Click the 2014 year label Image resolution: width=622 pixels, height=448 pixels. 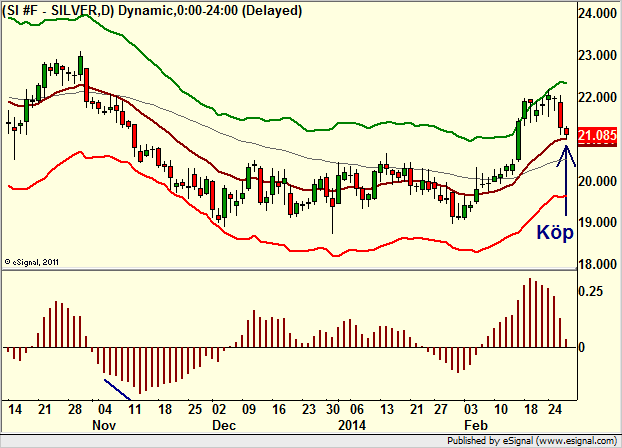click(352, 425)
